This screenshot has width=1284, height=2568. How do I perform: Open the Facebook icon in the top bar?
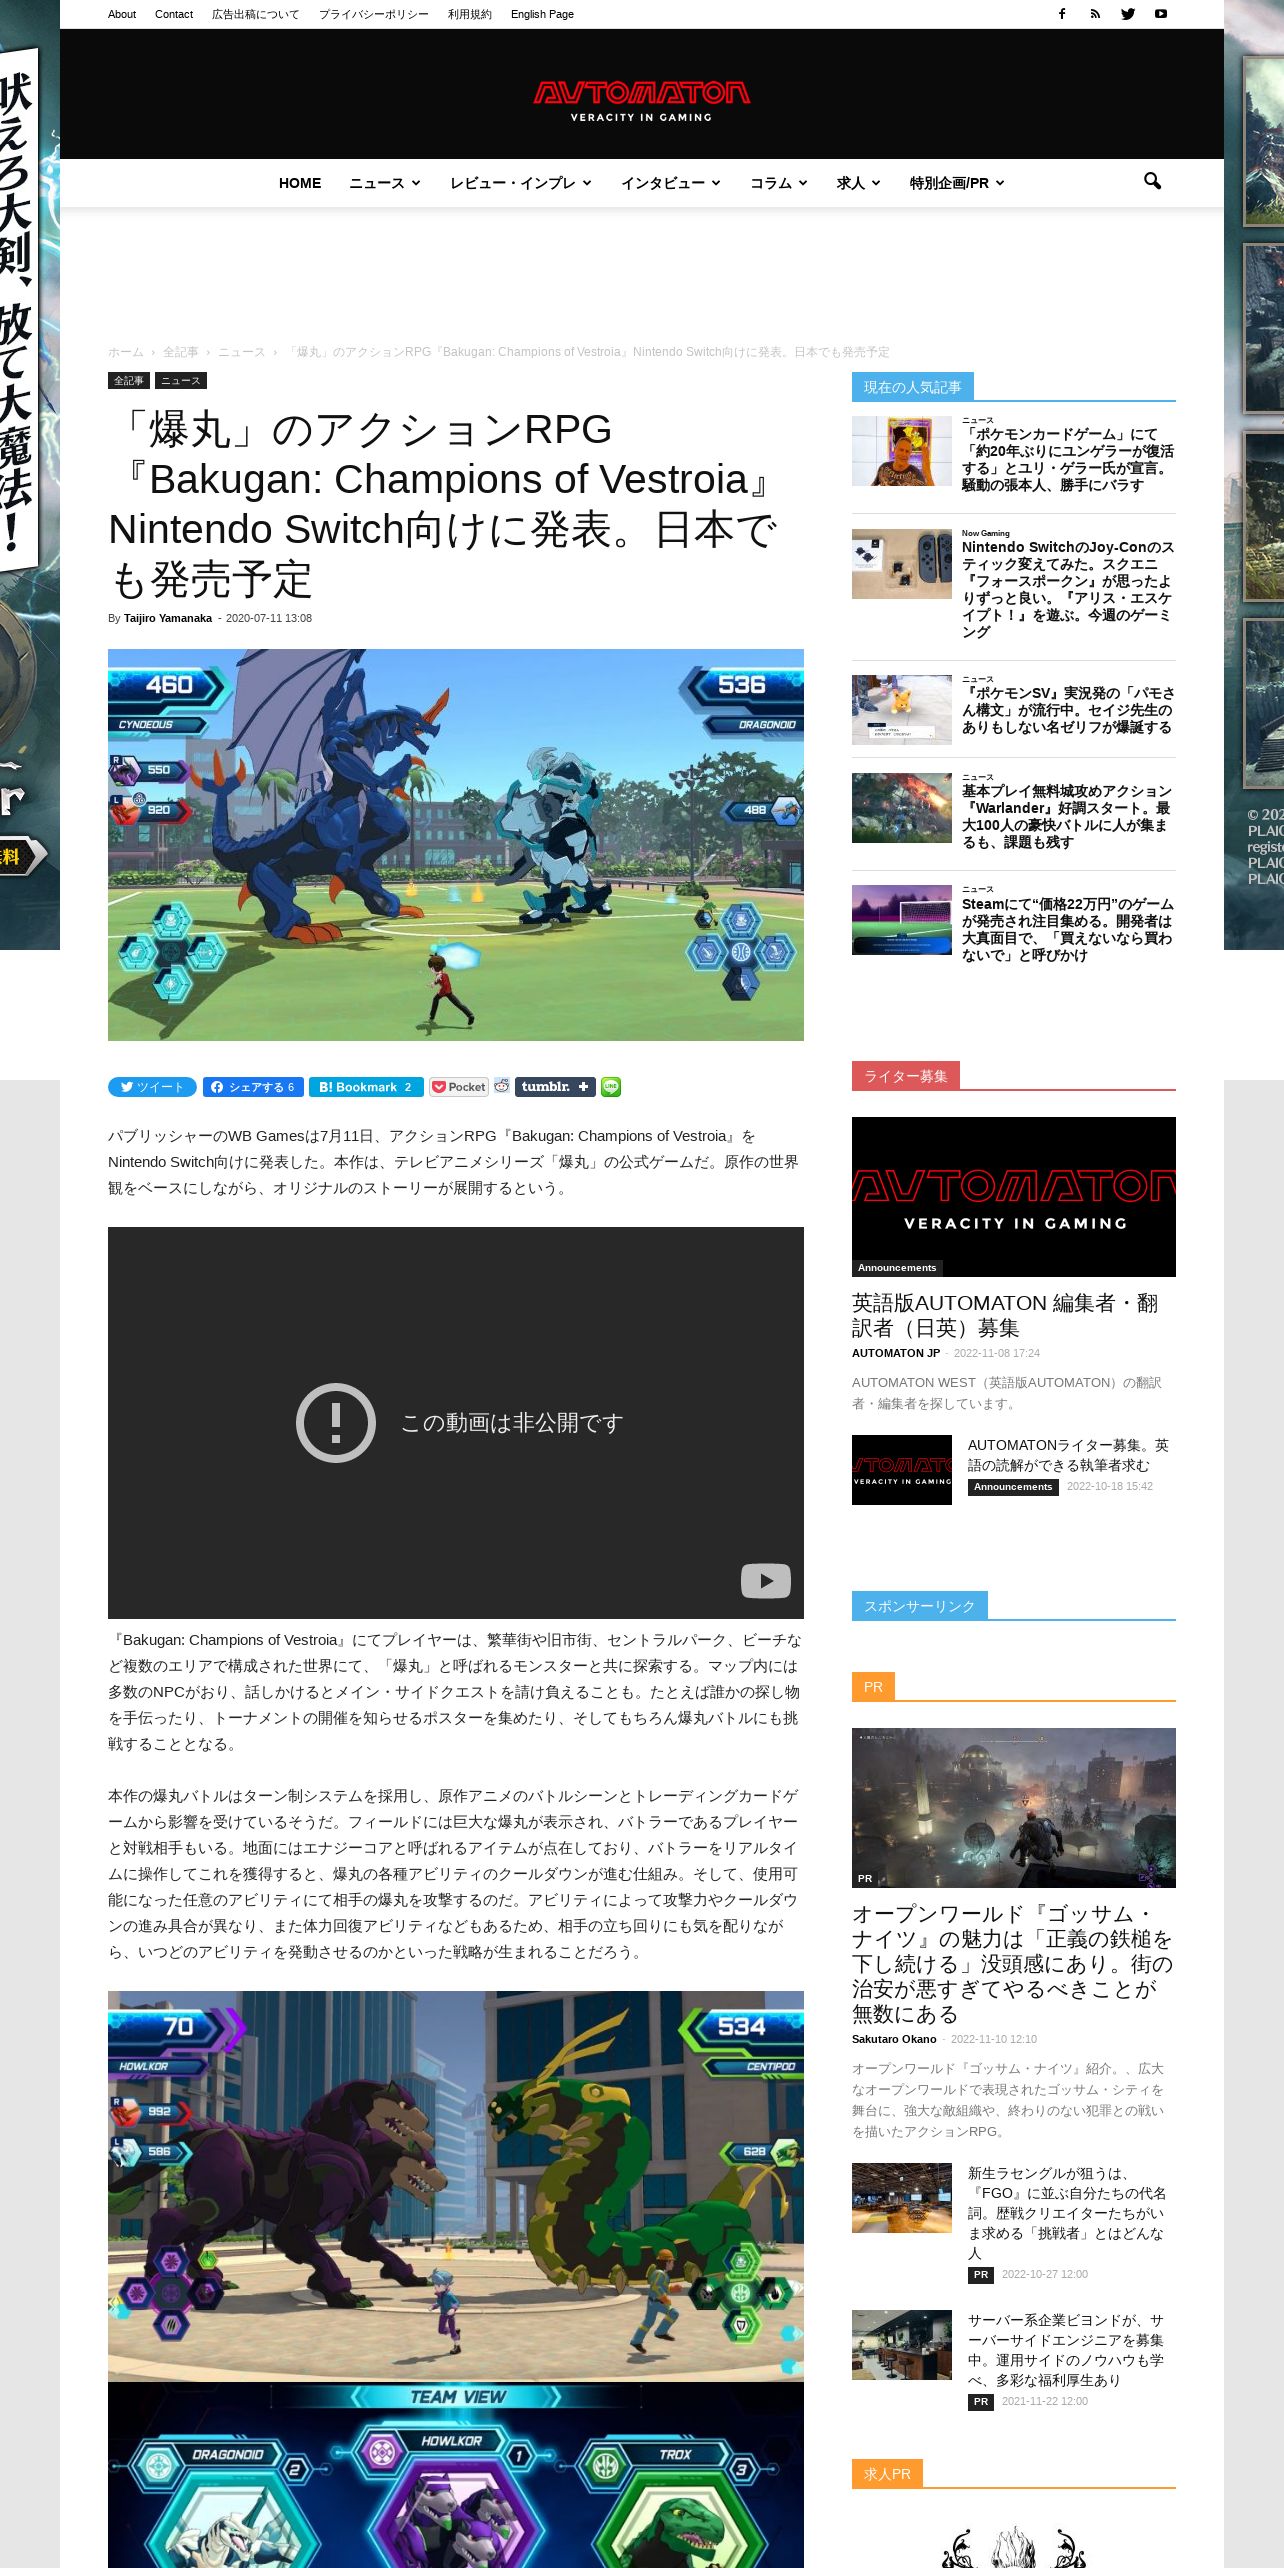[1062, 14]
